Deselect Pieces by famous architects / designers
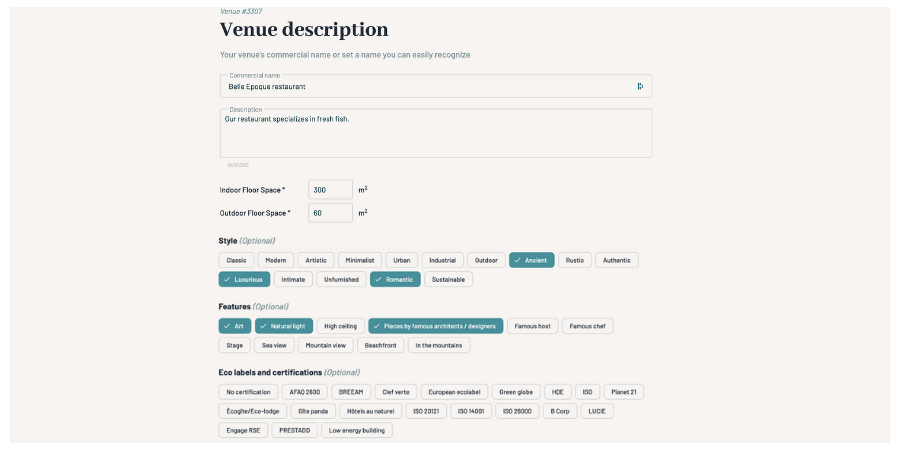The width and height of the screenshot is (900, 450). click(x=436, y=326)
